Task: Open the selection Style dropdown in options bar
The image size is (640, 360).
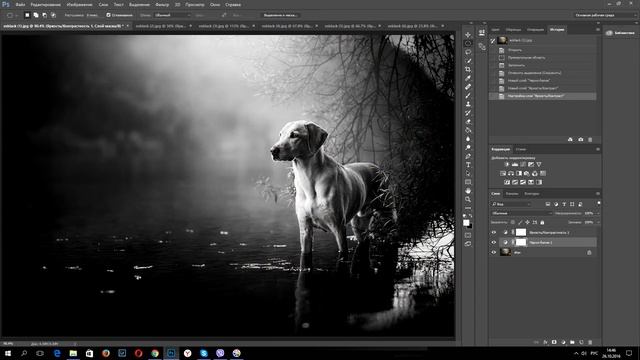Action: click(x=172, y=15)
